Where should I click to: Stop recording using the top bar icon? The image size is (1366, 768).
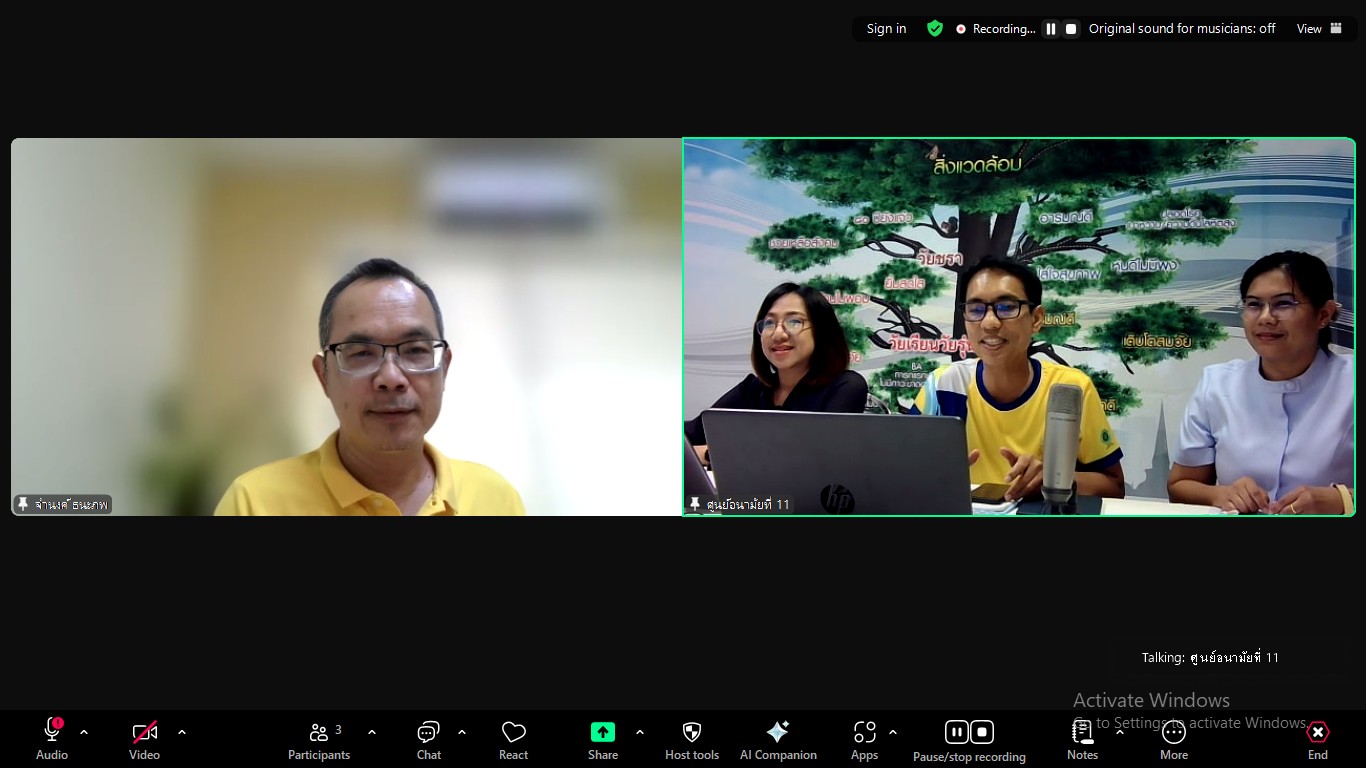point(1071,29)
